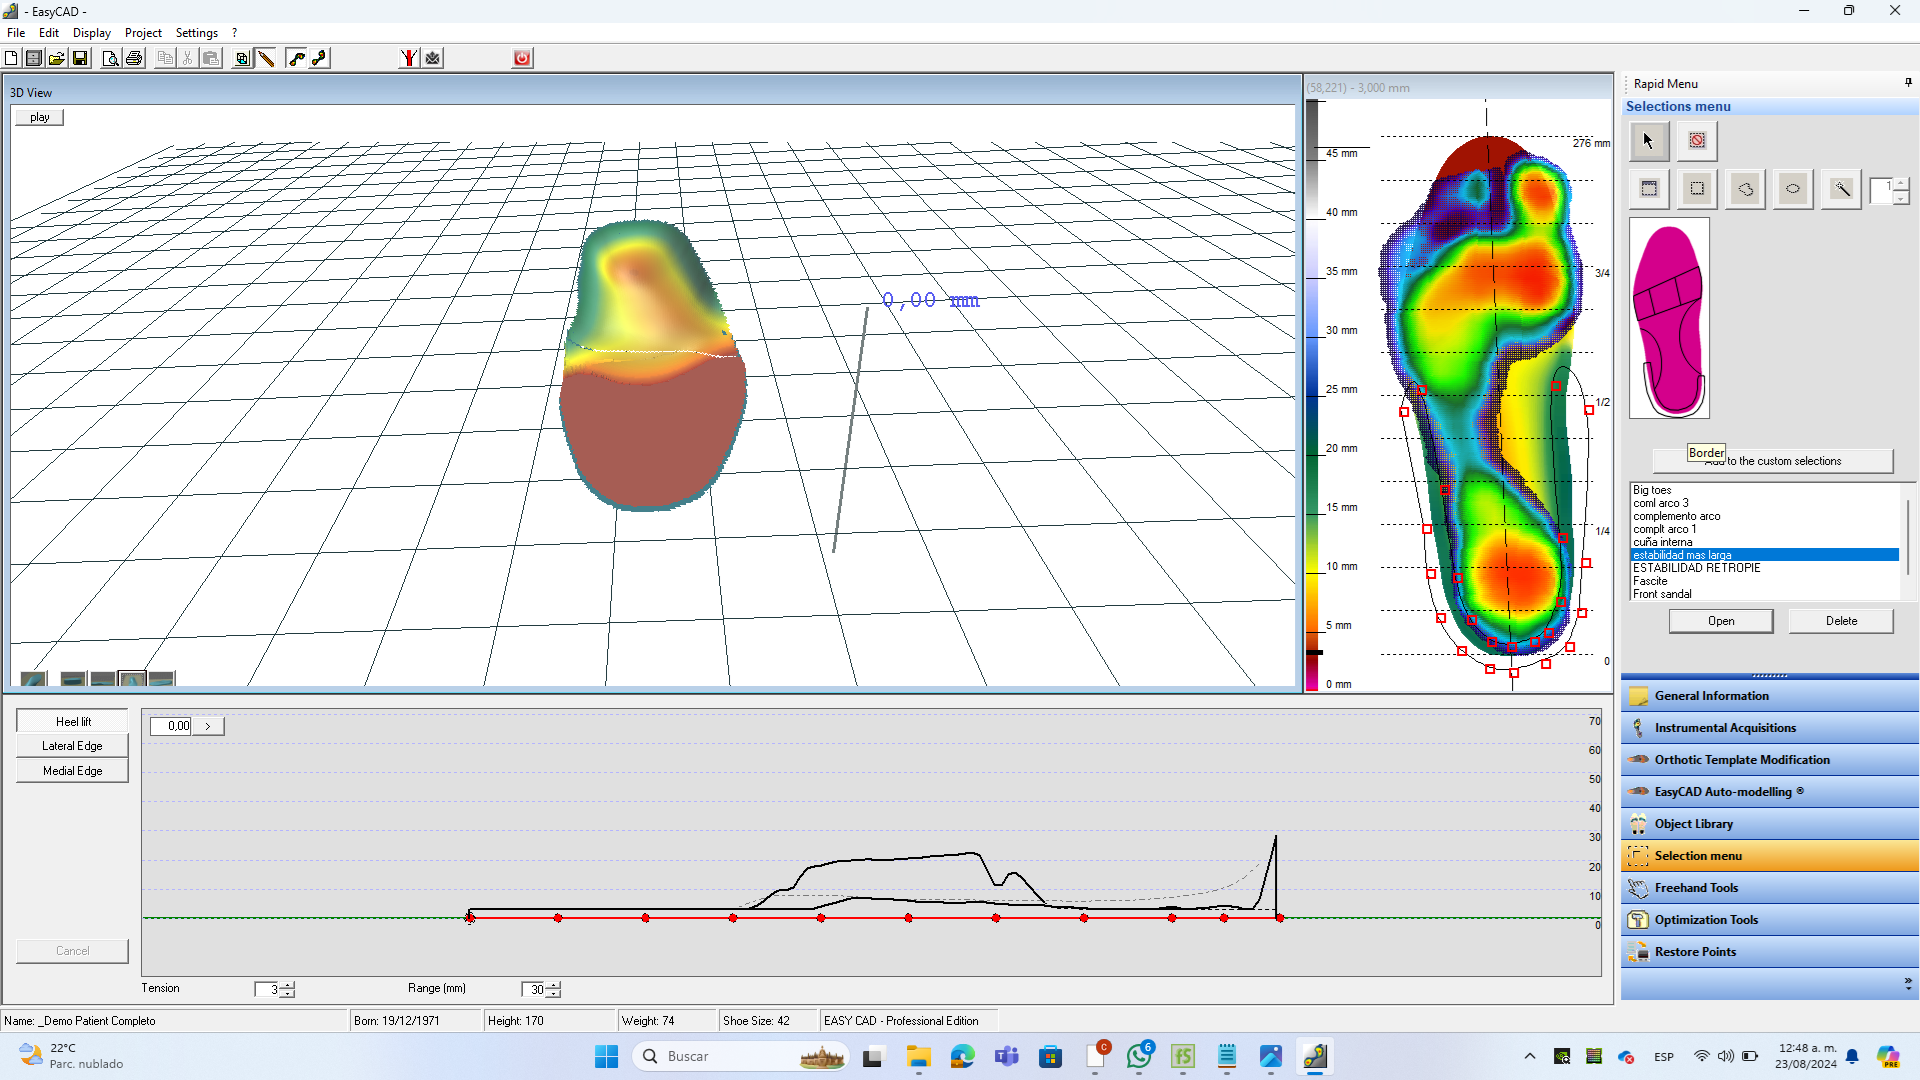This screenshot has width=1920, height=1080.
Task: Decrease the Range (mm) spinner value
Action: pyautogui.click(x=554, y=994)
